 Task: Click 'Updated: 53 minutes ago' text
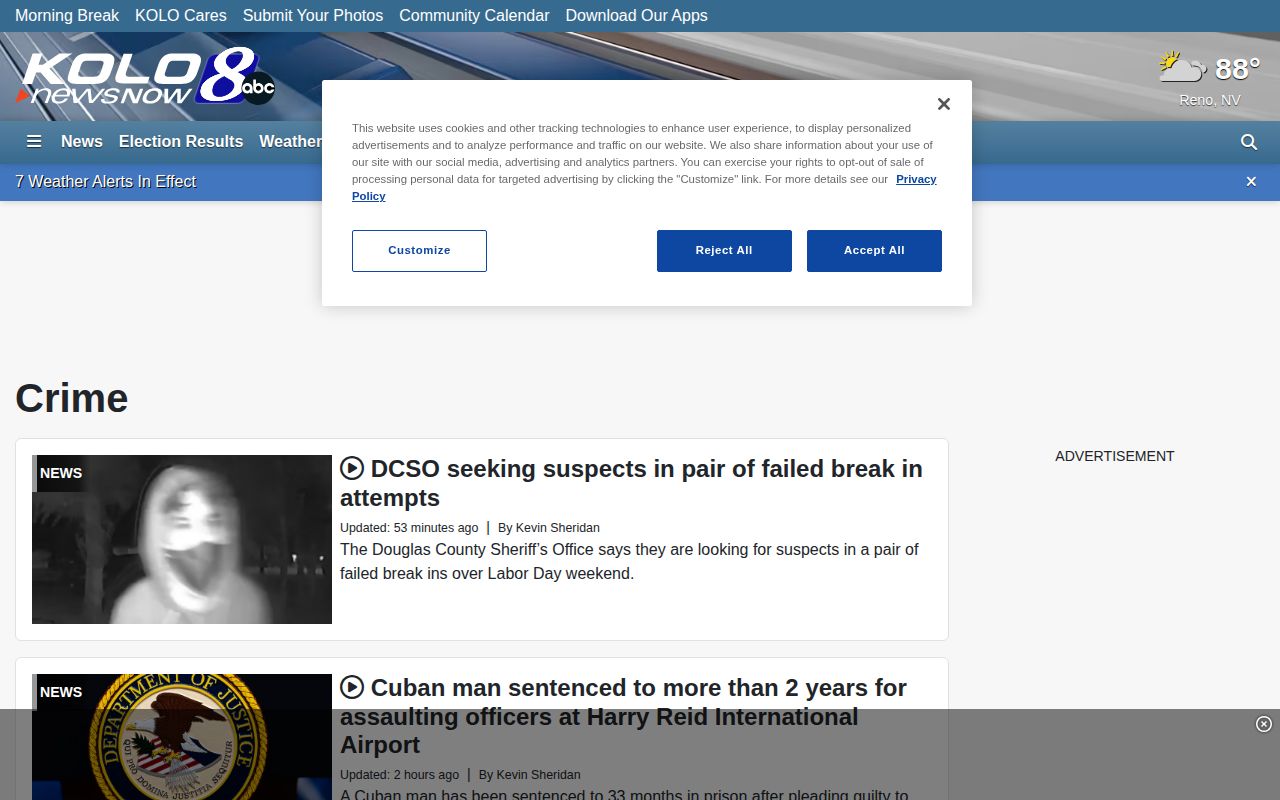click(409, 527)
